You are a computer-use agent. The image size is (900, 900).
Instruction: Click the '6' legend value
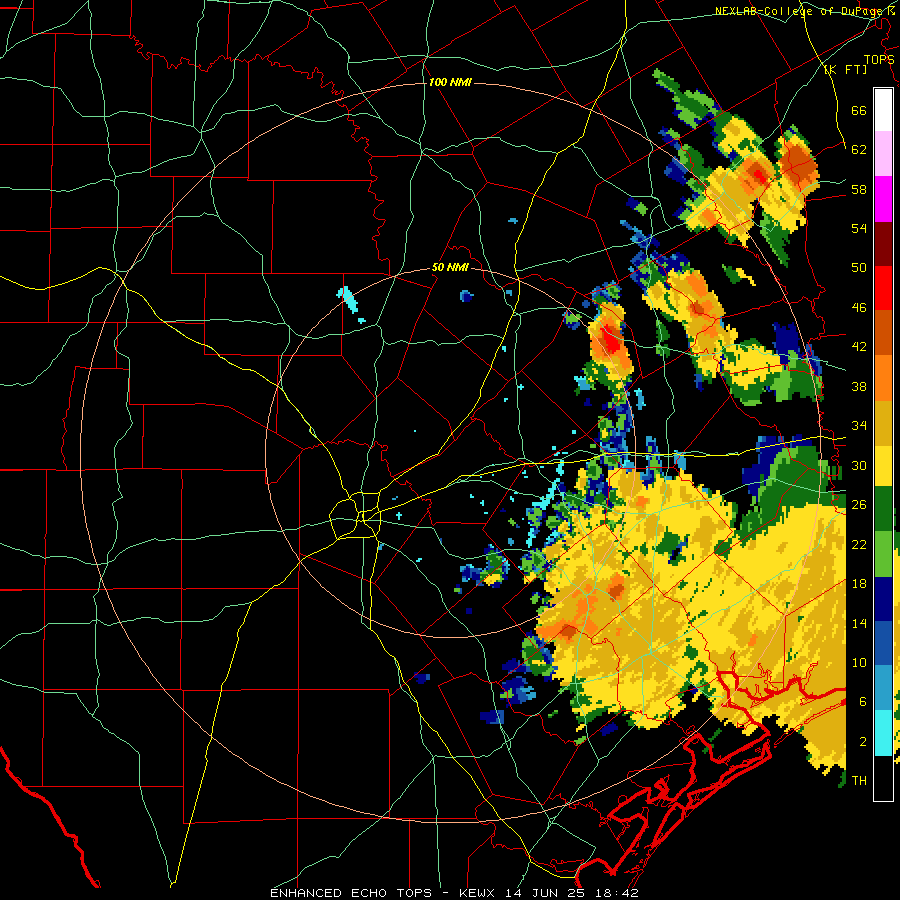tap(863, 702)
